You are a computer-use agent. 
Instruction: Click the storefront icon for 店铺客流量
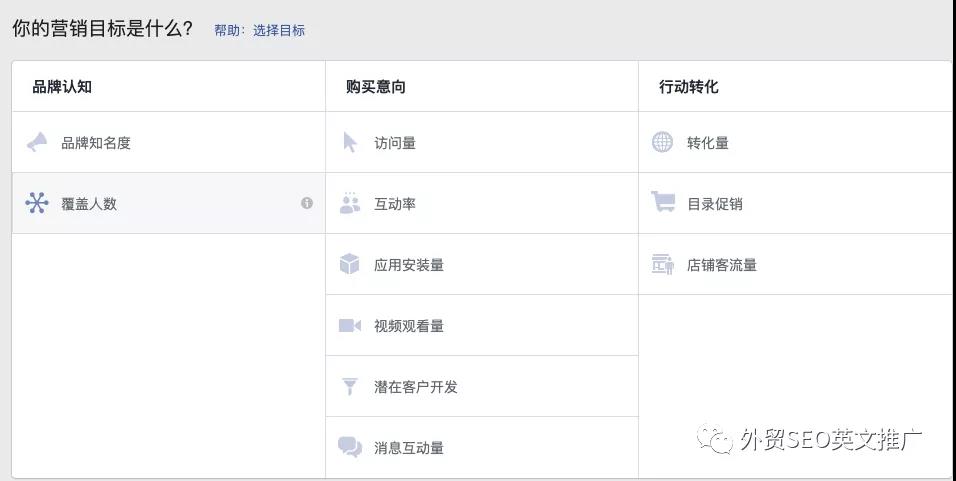point(663,264)
